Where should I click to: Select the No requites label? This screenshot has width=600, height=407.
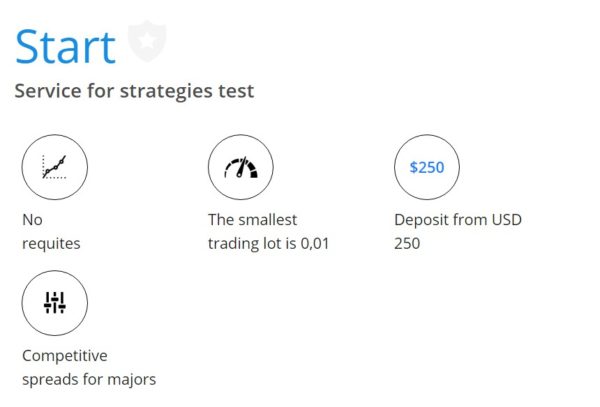pos(51,232)
